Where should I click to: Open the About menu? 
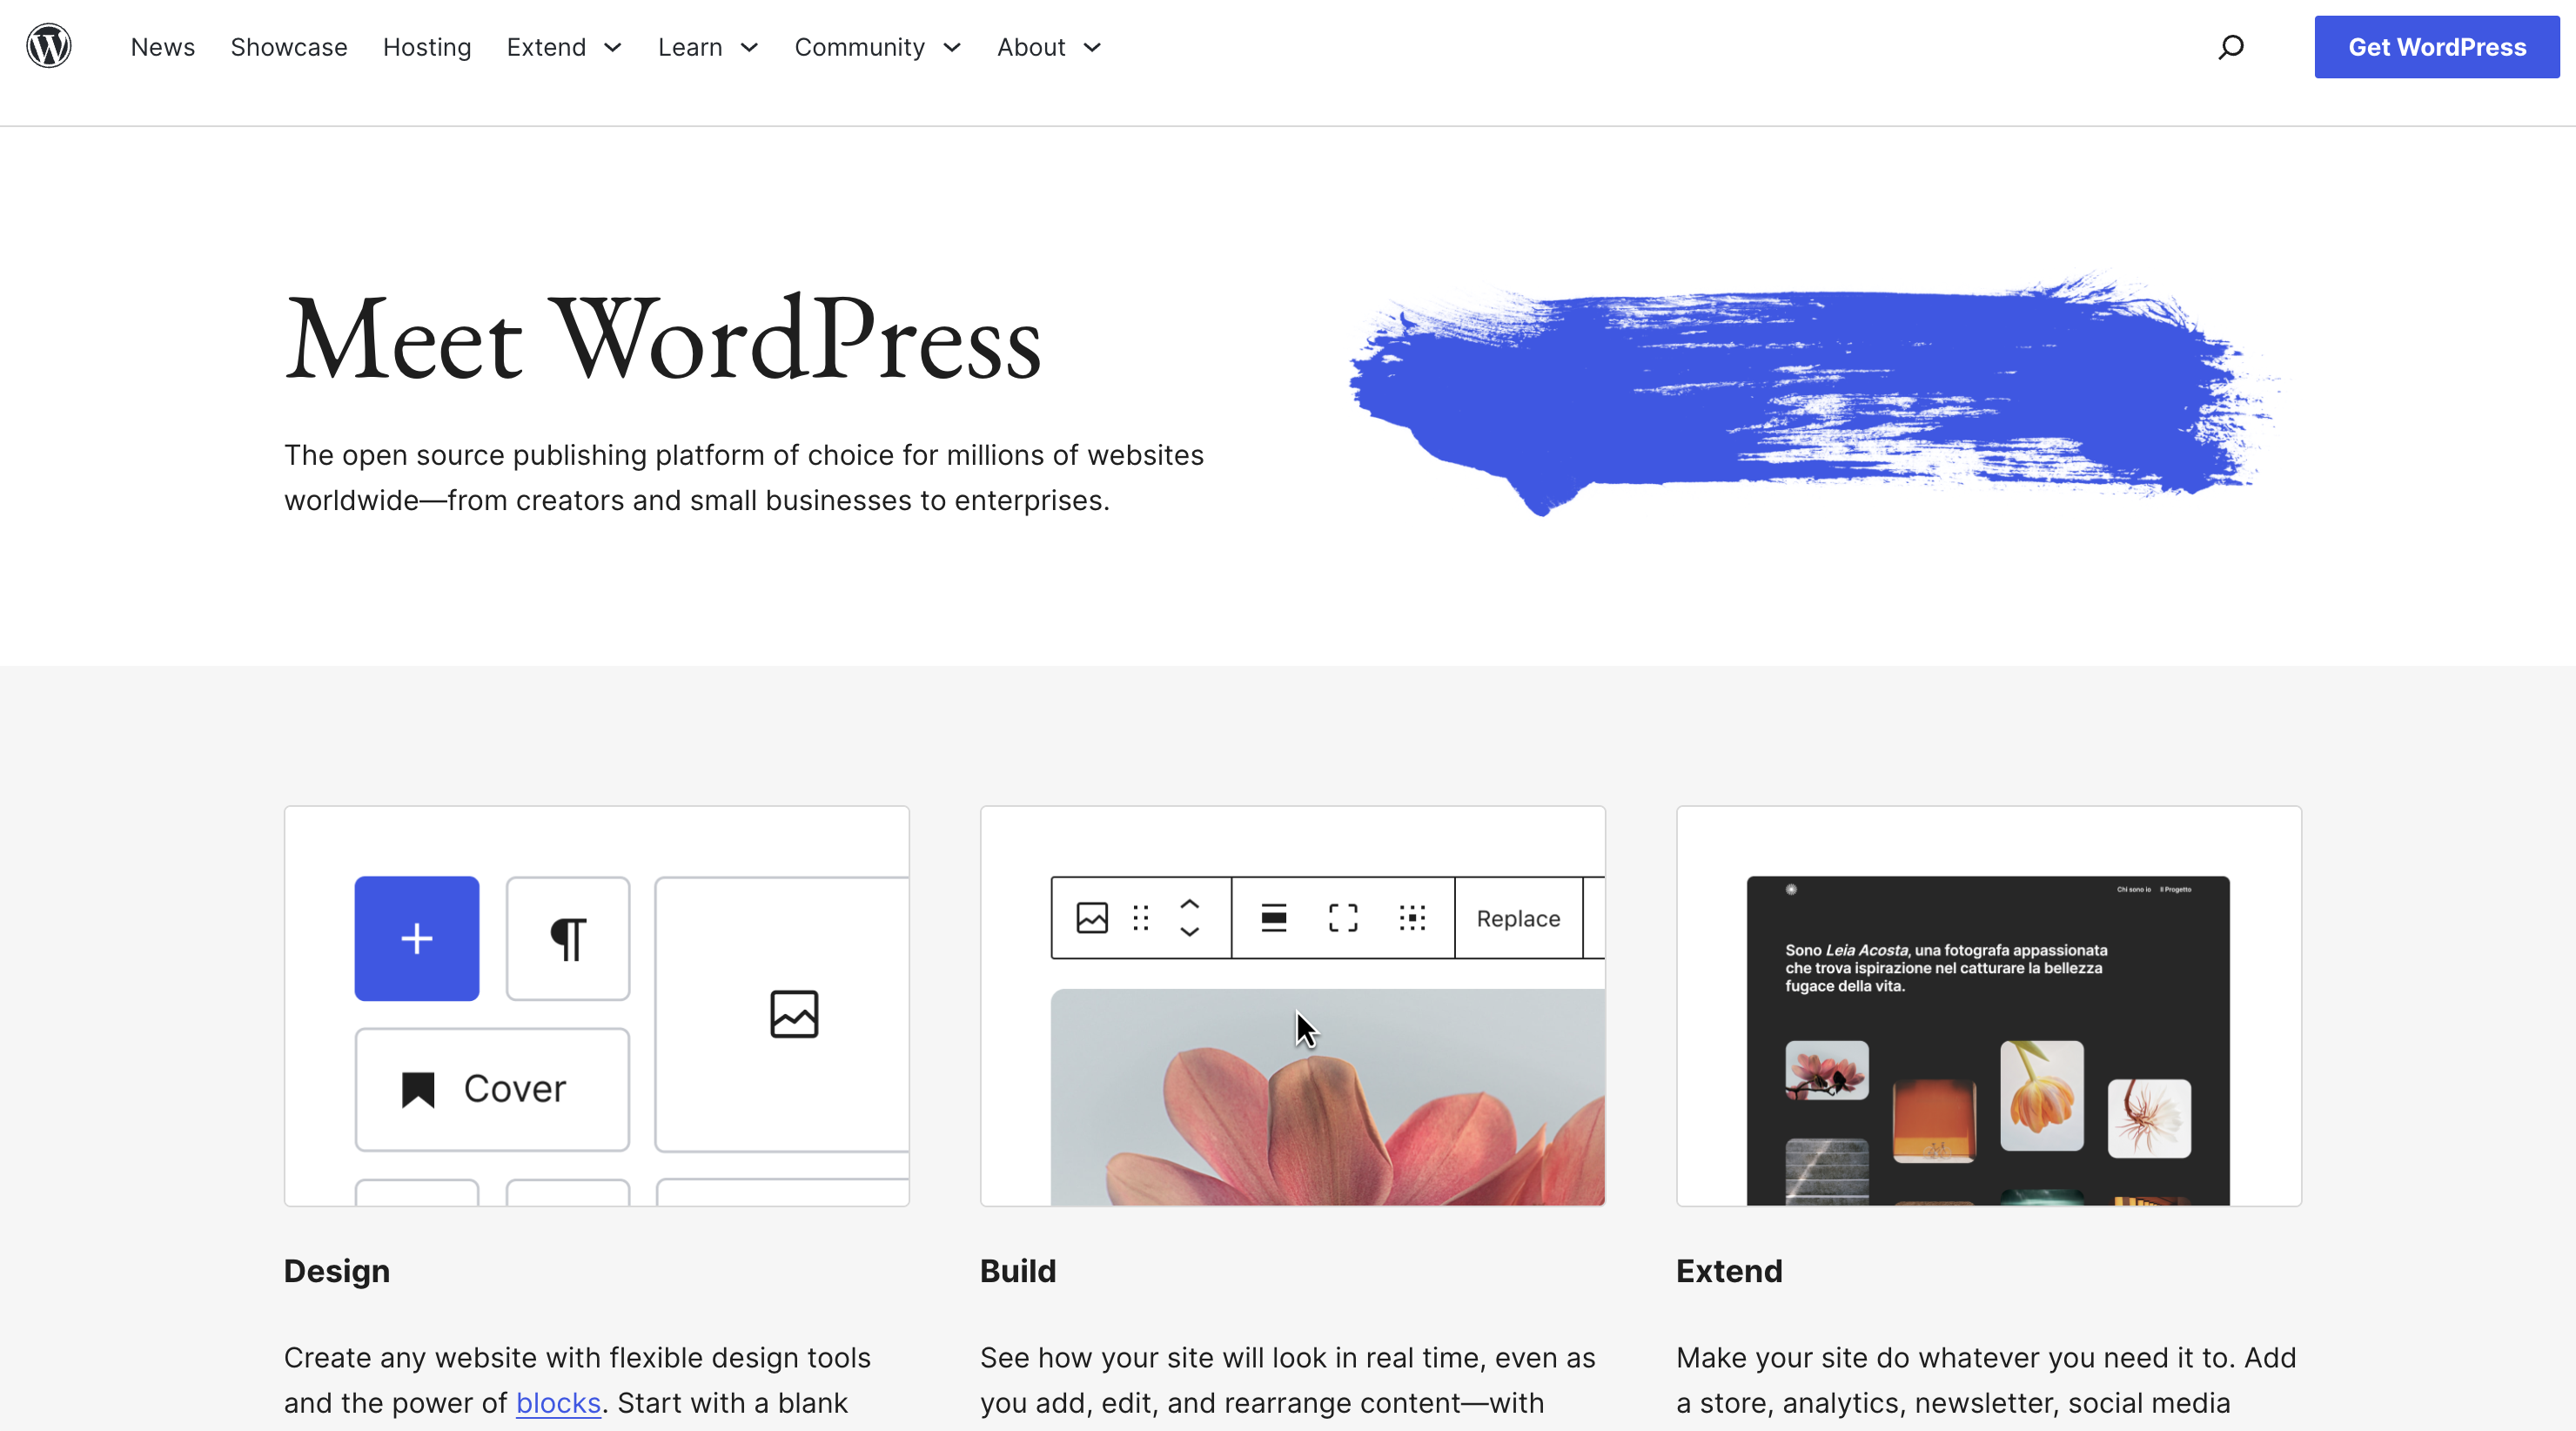(x=1091, y=47)
